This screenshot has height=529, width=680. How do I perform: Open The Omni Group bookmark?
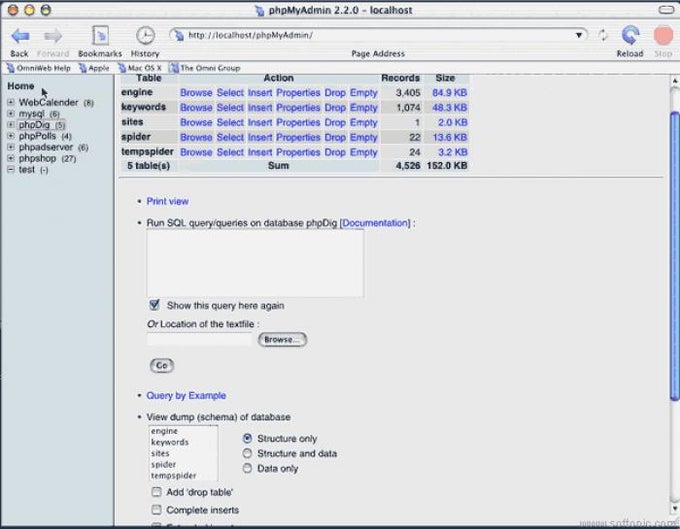[x=205, y=68]
